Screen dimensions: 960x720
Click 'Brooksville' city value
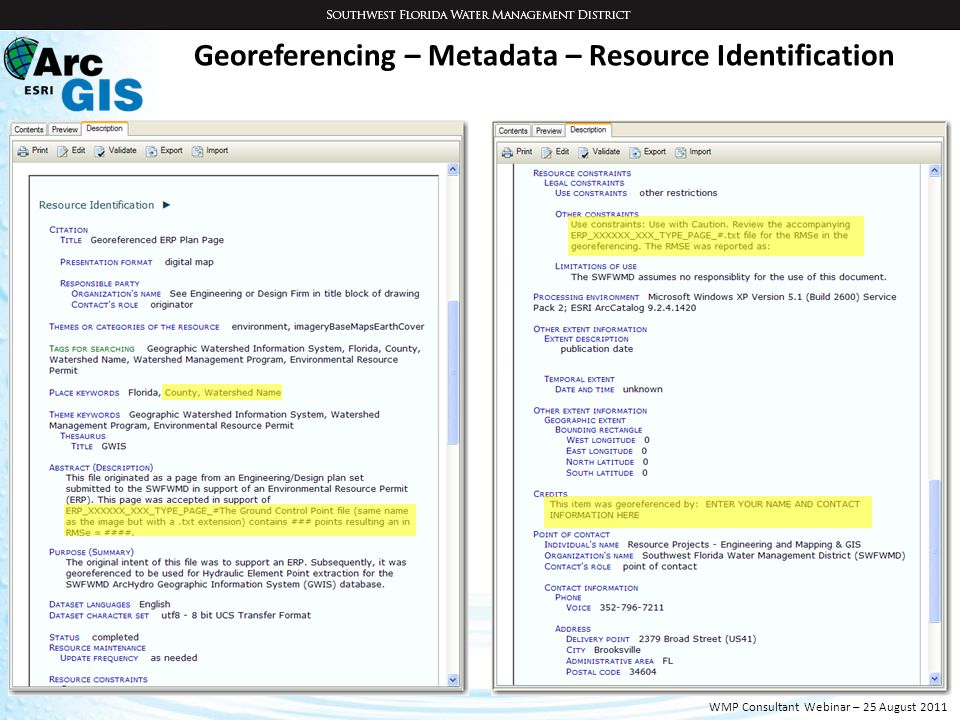tap(617, 650)
